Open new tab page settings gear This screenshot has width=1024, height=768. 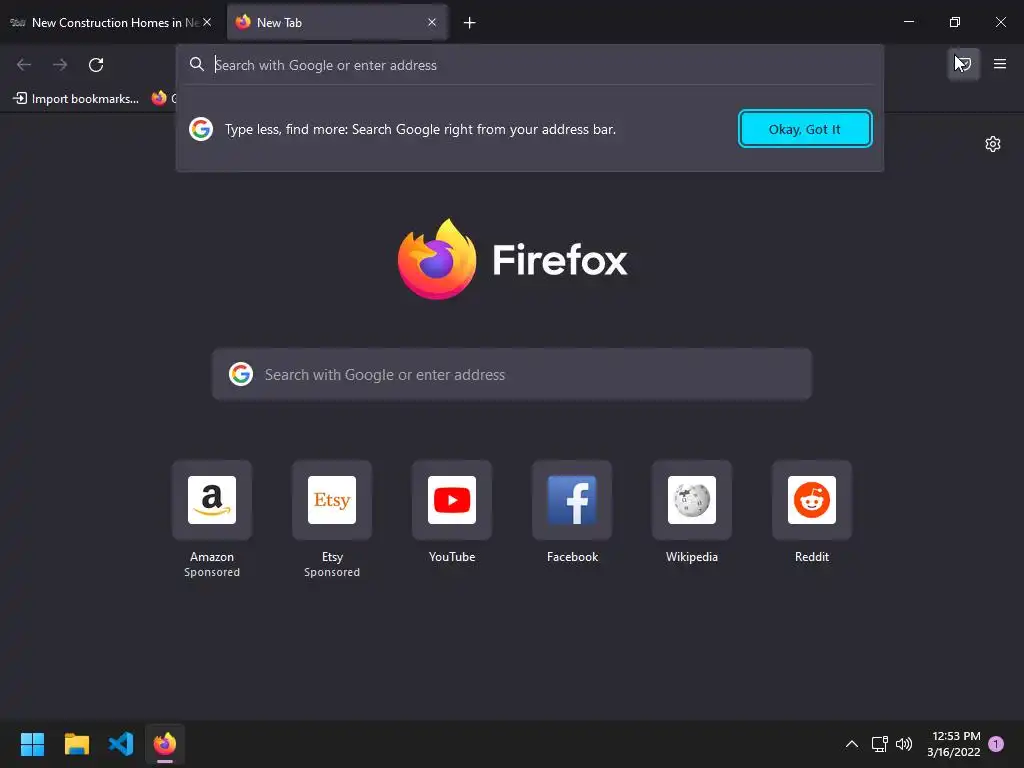point(993,144)
